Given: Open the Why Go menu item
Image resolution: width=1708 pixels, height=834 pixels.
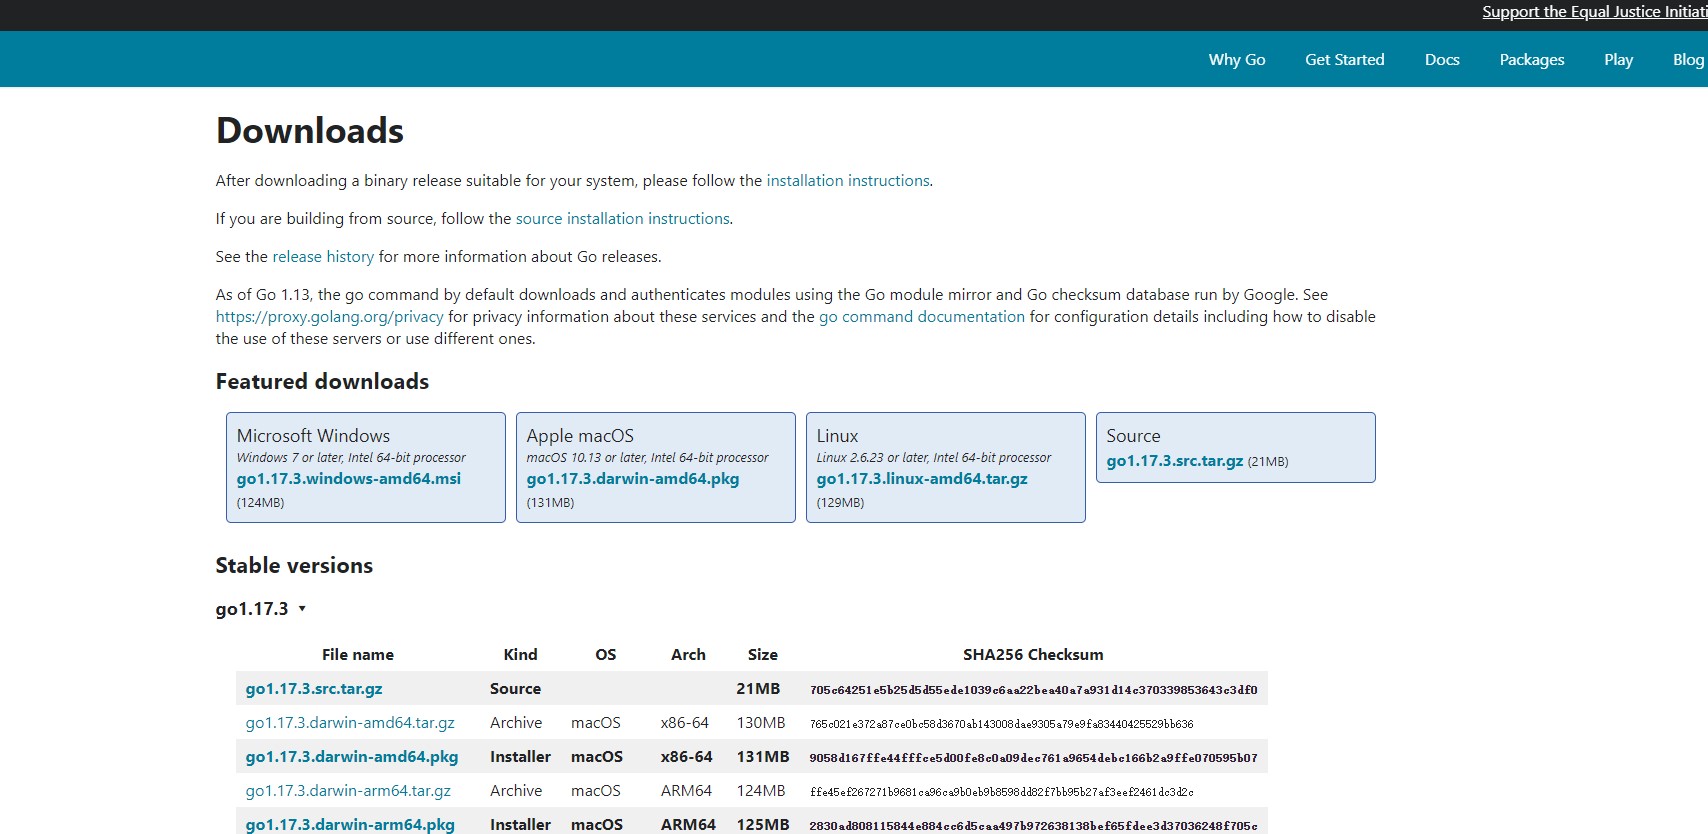Looking at the screenshot, I should pyautogui.click(x=1237, y=60).
